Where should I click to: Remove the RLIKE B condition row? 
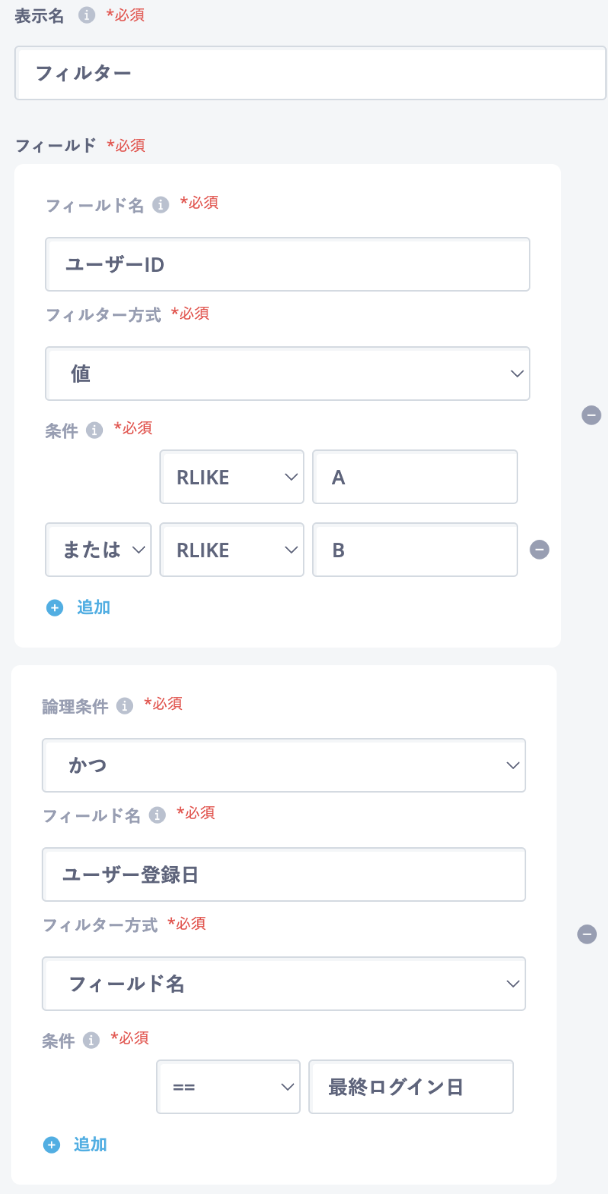(x=539, y=549)
